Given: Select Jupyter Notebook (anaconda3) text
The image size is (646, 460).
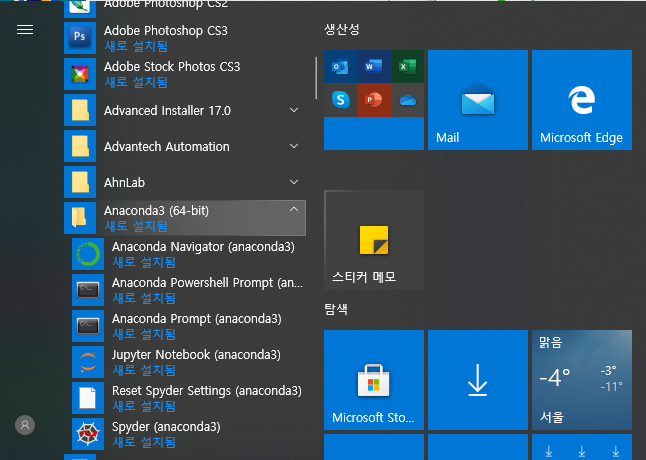Looking at the screenshot, I should [196, 355].
